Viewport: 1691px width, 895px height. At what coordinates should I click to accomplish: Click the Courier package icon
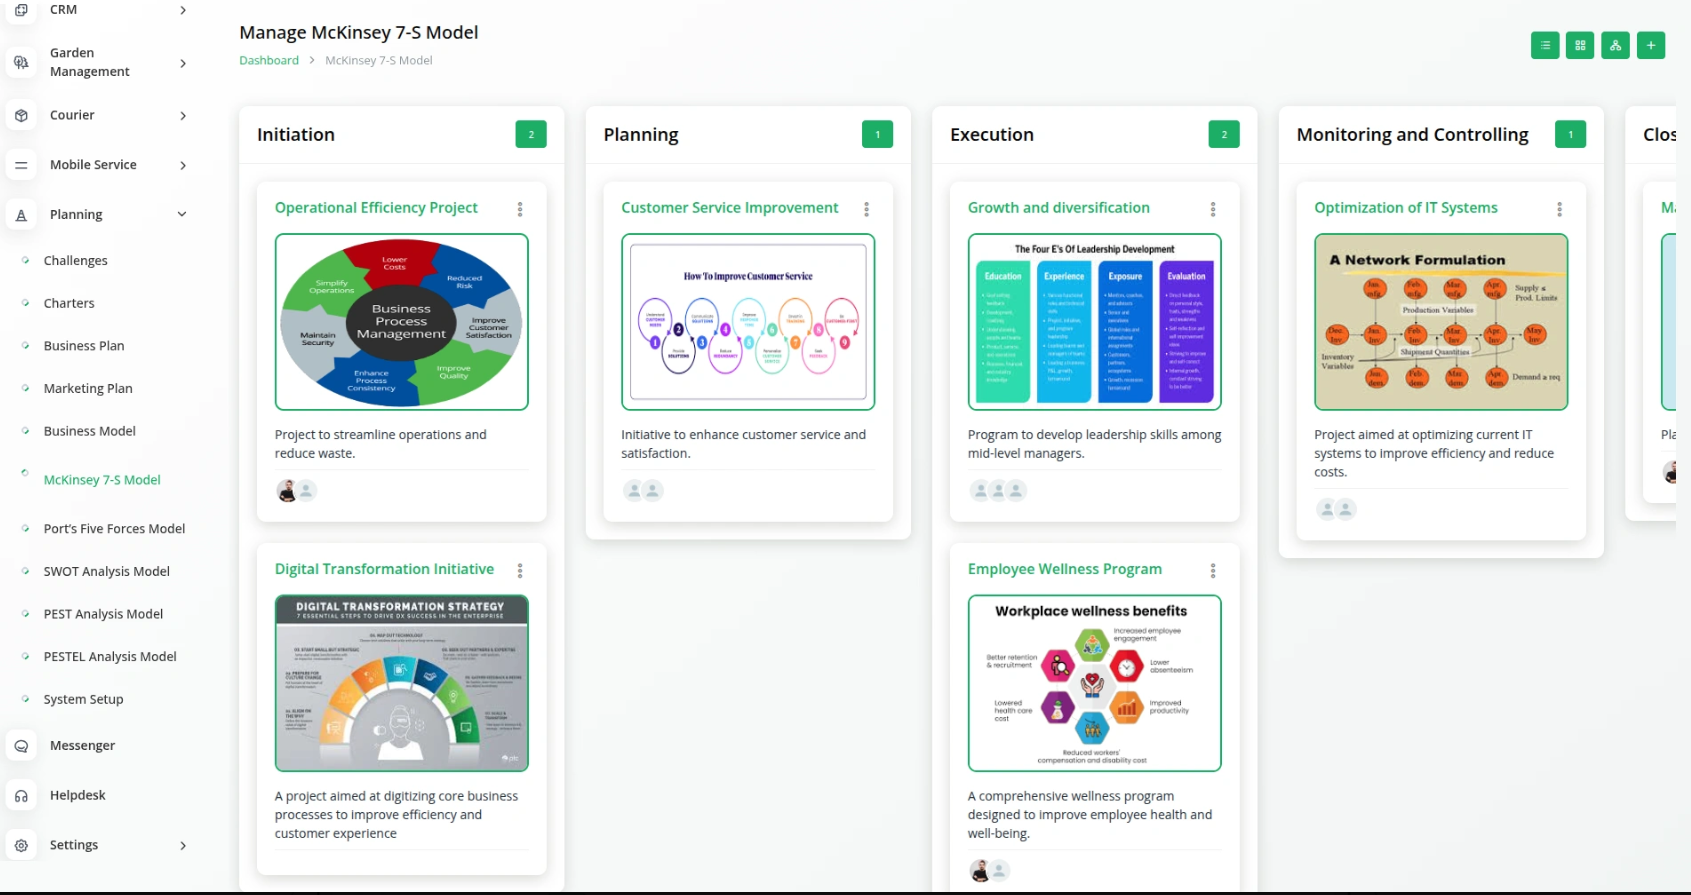pos(21,115)
